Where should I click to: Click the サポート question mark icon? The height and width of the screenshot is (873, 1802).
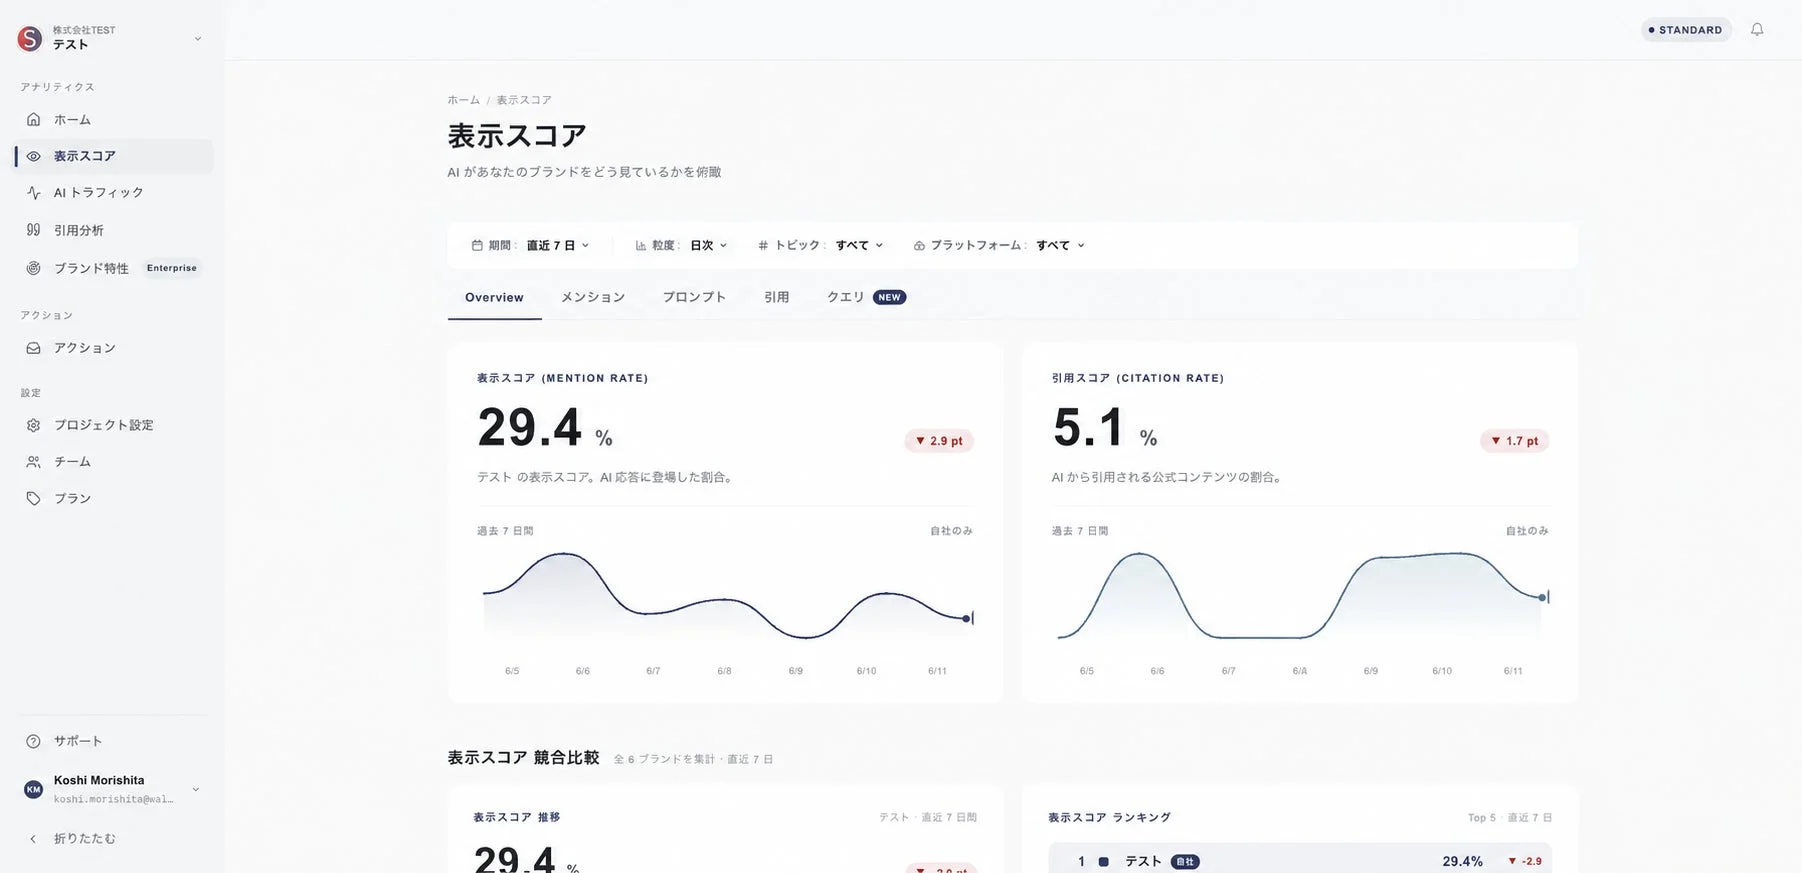point(33,741)
